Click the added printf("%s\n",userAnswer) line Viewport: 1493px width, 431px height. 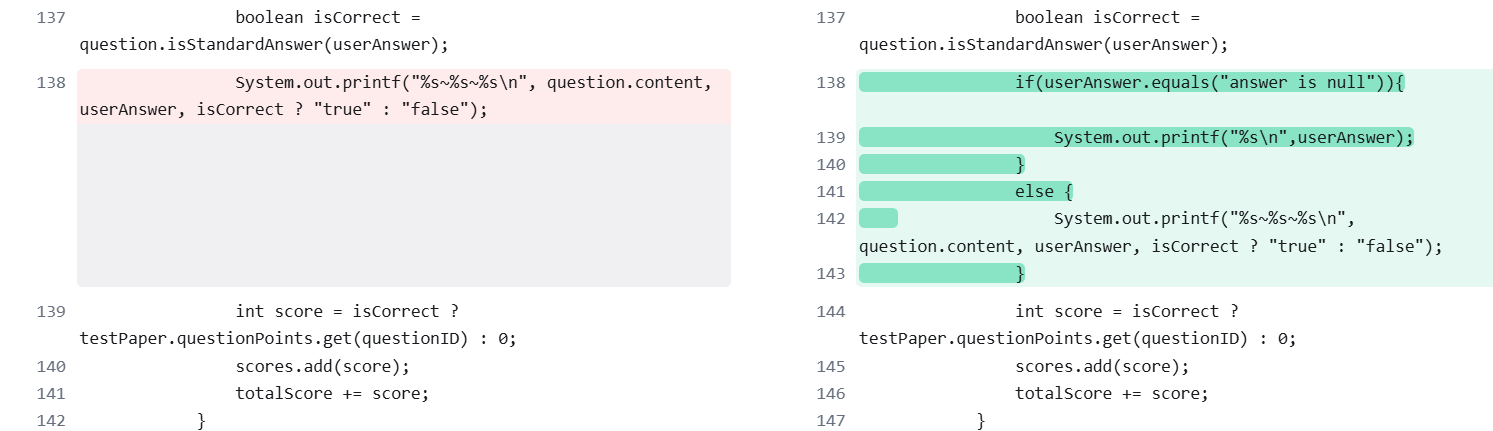pyautogui.click(x=1234, y=137)
